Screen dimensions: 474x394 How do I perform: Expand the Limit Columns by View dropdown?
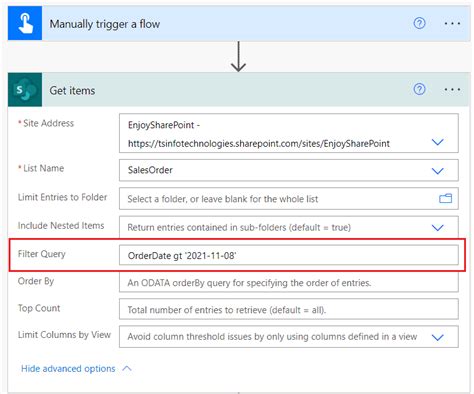(437, 337)
